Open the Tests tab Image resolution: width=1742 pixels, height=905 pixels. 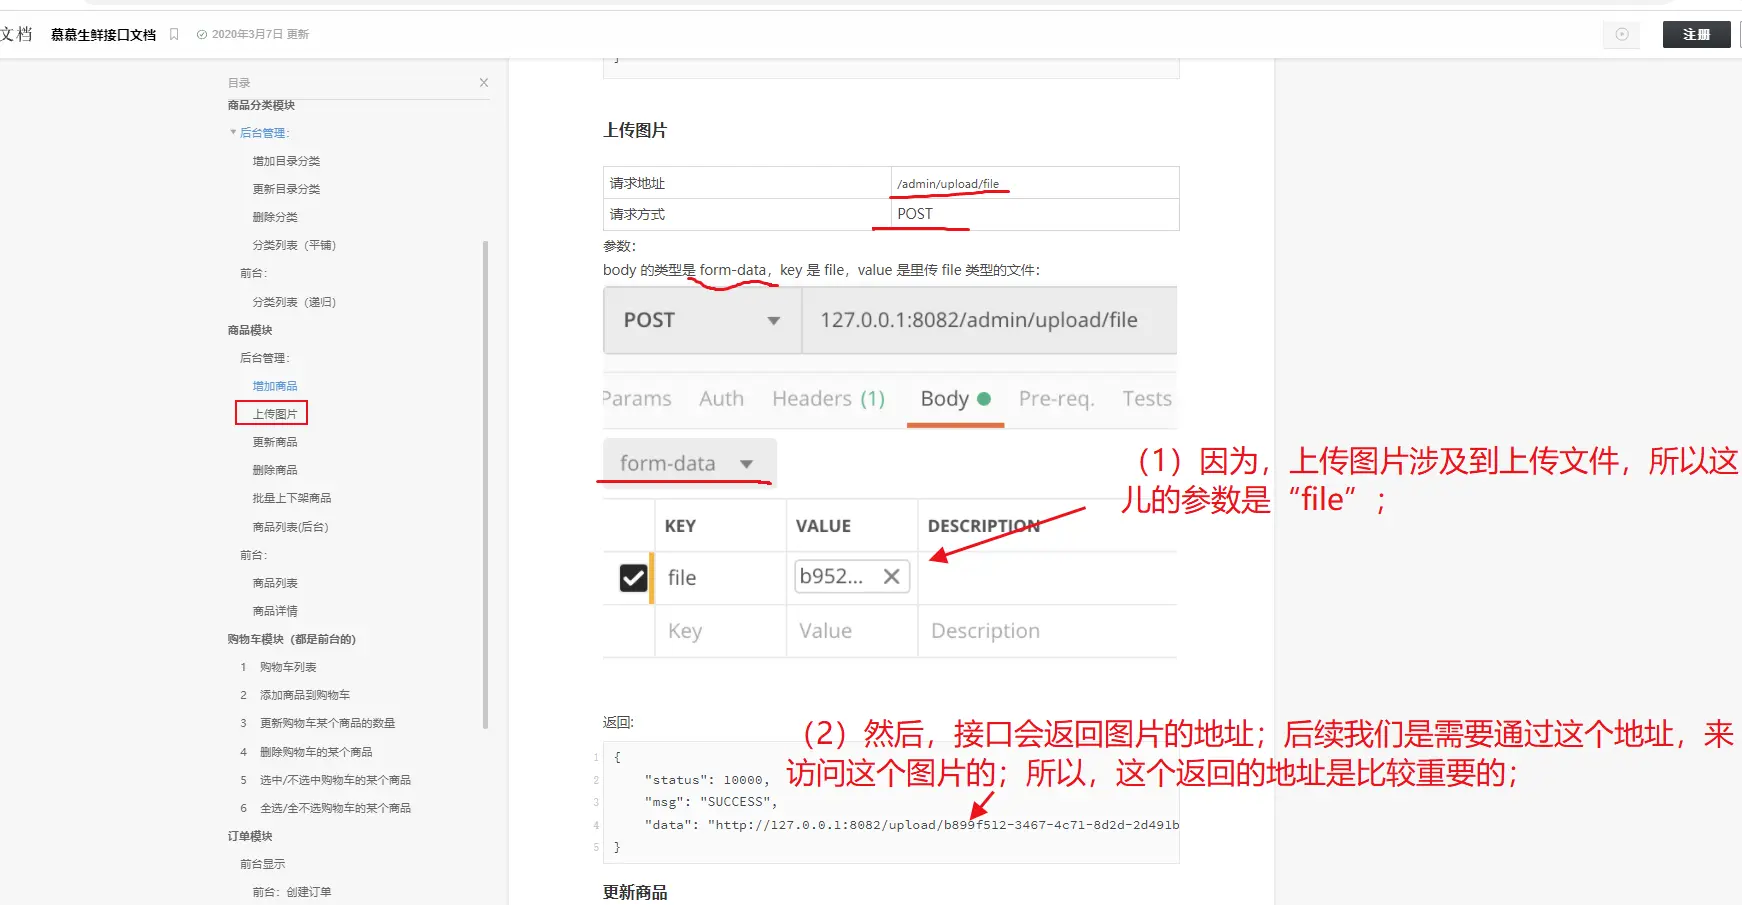point(1147,399)
